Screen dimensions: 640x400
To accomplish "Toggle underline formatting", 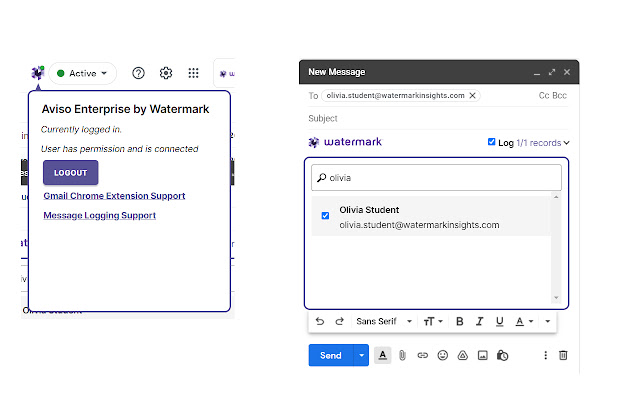I will pyautogui.click(x=500, y=322).
